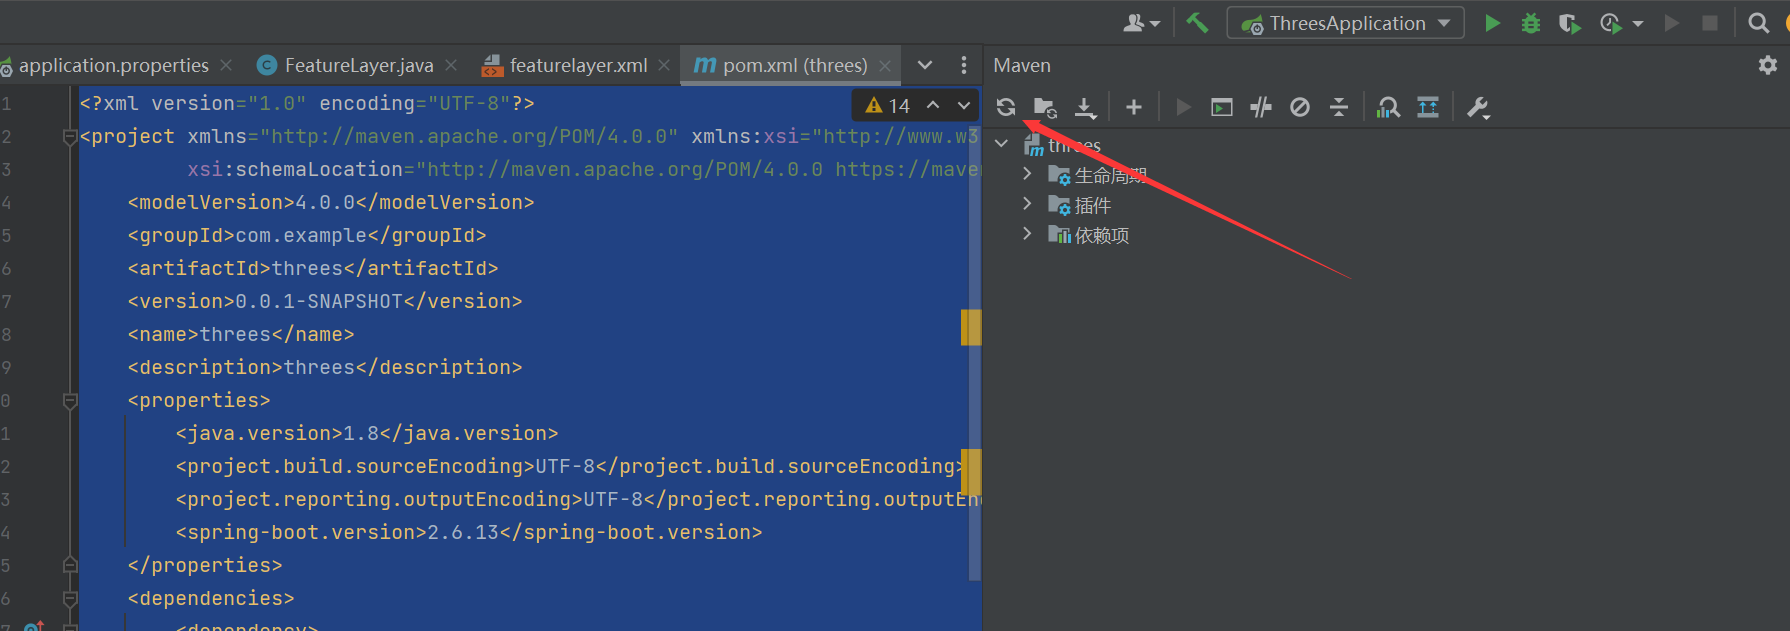Open Maven panel gear options
1790x631 pixels.
tap(1768, 65)
